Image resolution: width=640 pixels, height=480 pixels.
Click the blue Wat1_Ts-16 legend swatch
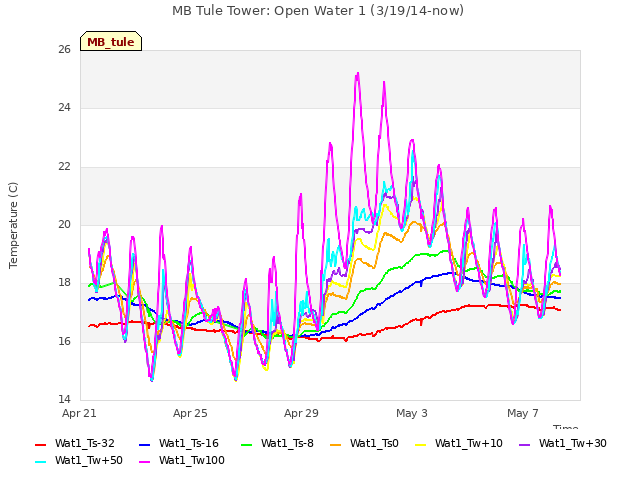point(144,444)
